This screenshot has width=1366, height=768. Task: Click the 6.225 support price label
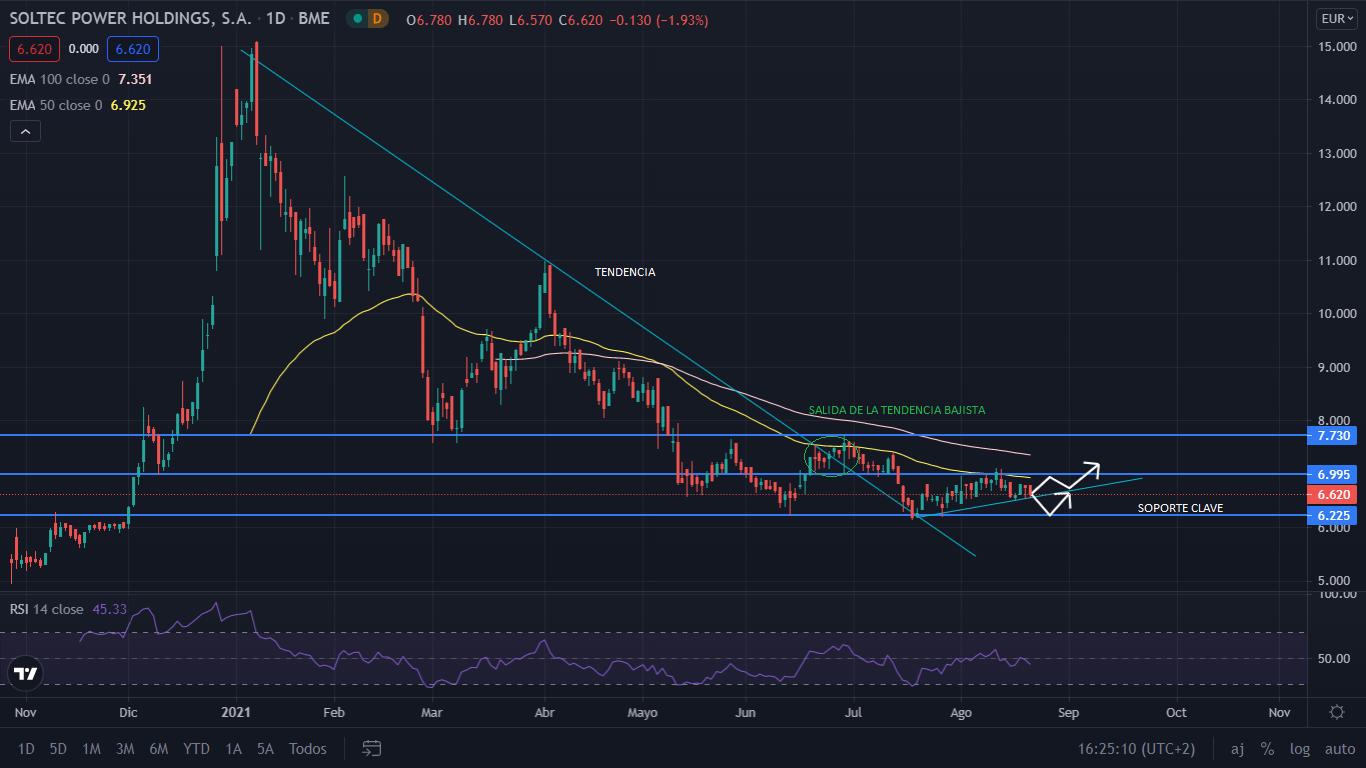[x=1333, y=515]
